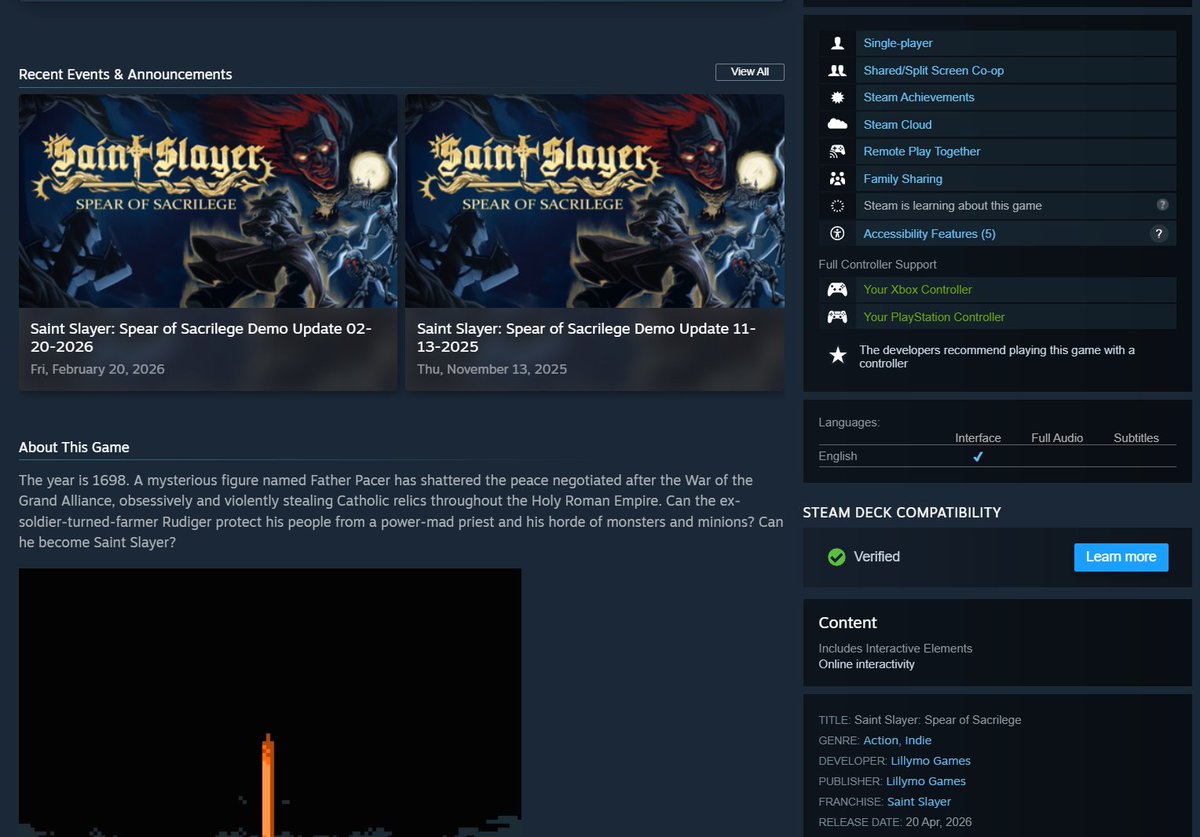Click the Xbox controller gamepad icon
Viewport: 1200px width, 837px height.
coord(837,290)
